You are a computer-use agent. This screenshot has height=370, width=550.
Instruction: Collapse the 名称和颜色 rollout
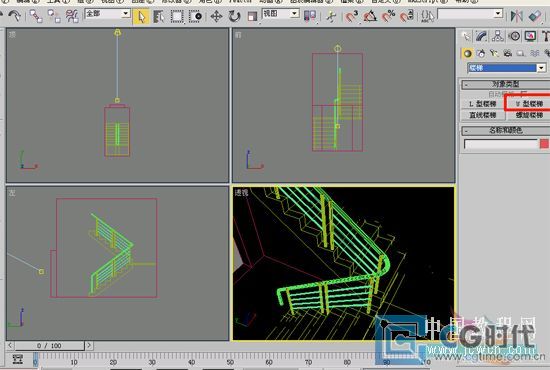[x=505, y=130]
